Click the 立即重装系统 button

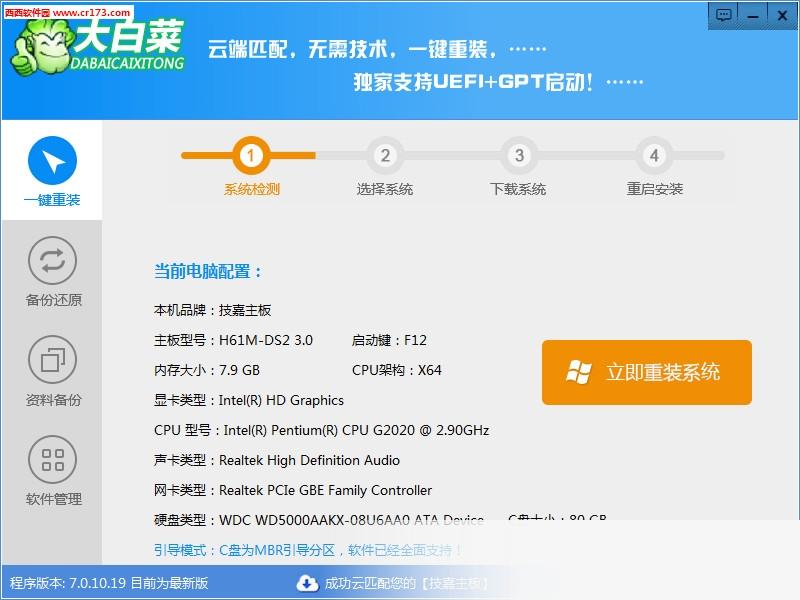[x=646, y=372]
